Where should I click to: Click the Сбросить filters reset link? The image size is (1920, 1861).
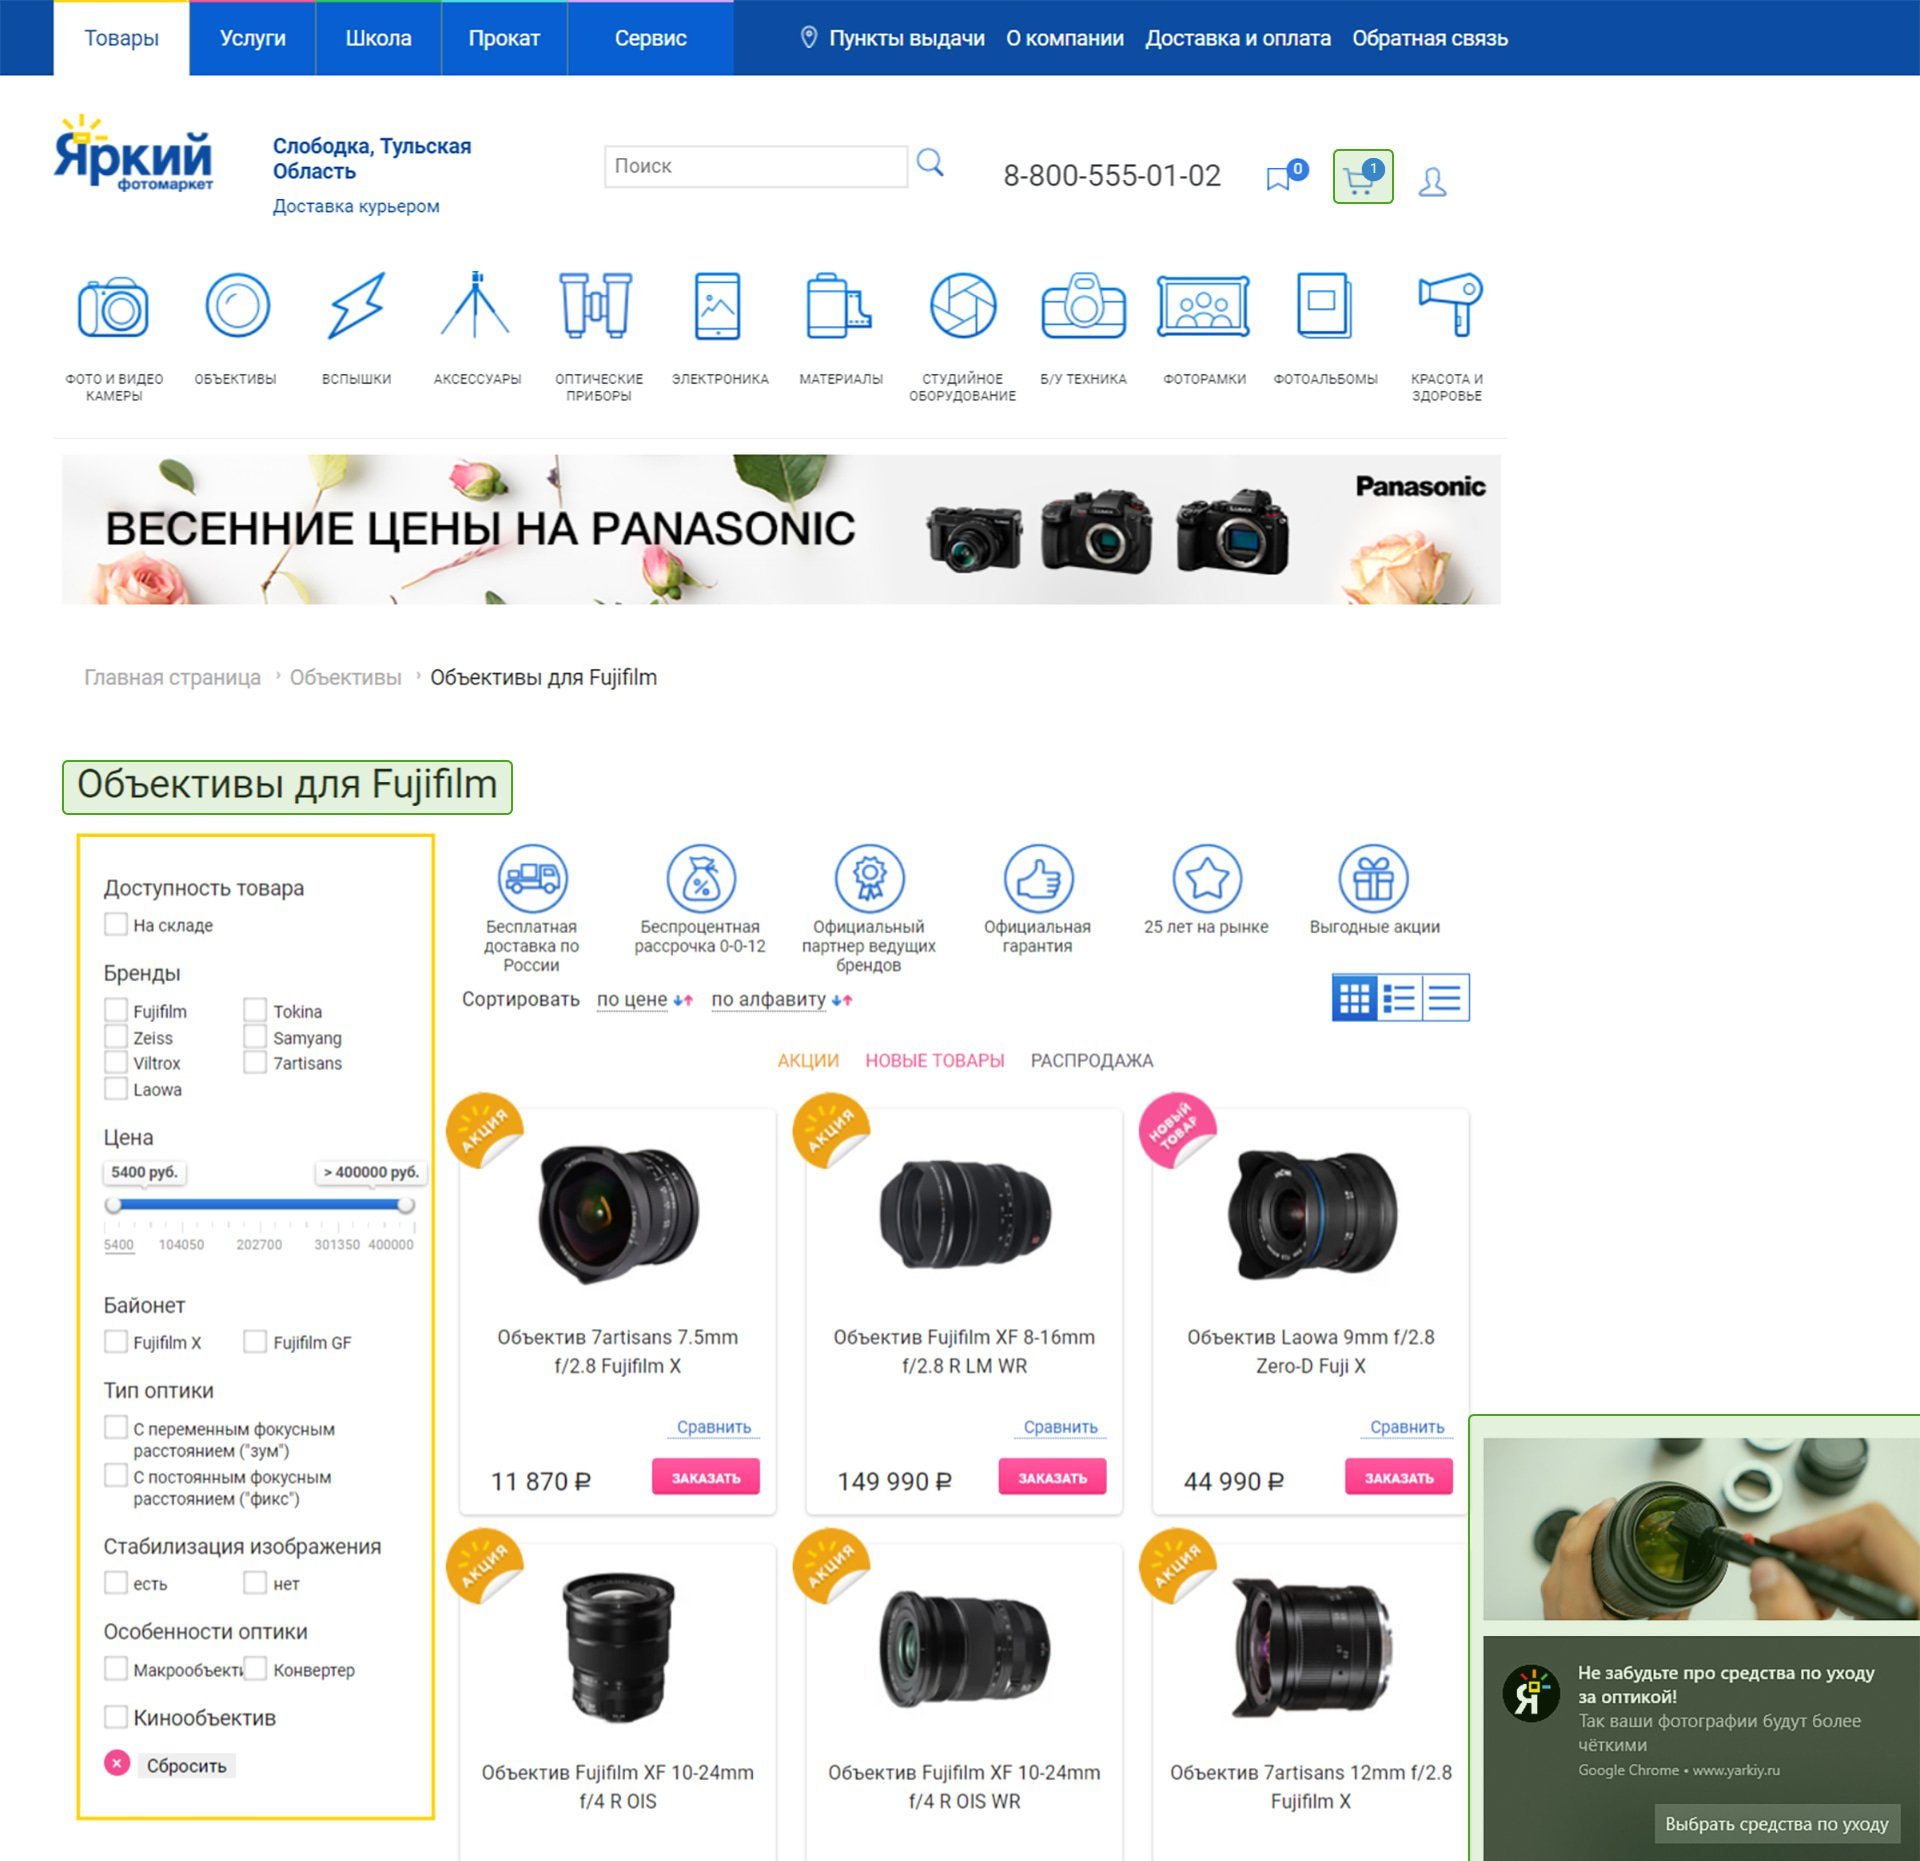[x=186, y=1765]
